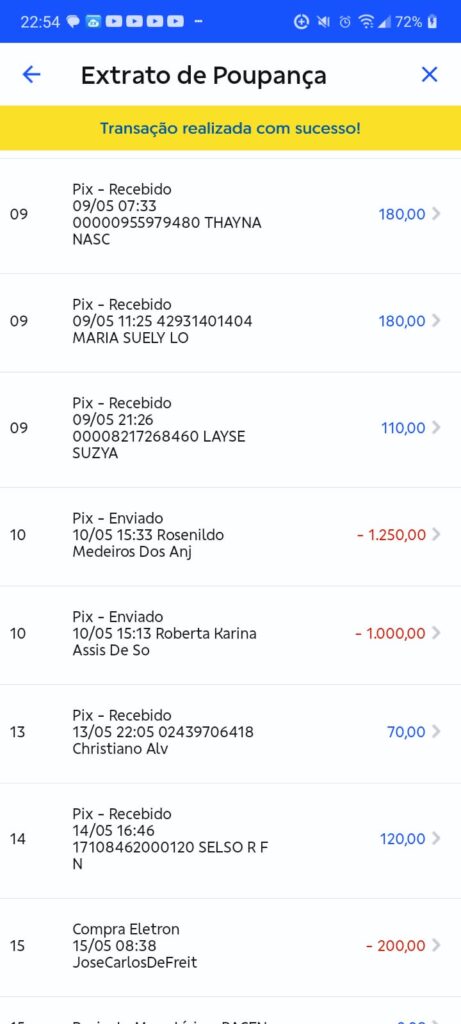Expand the 110,00 LAYSE SUZYA entry chevron
This screenshot has width=461, height=1024.
(436, 428)
